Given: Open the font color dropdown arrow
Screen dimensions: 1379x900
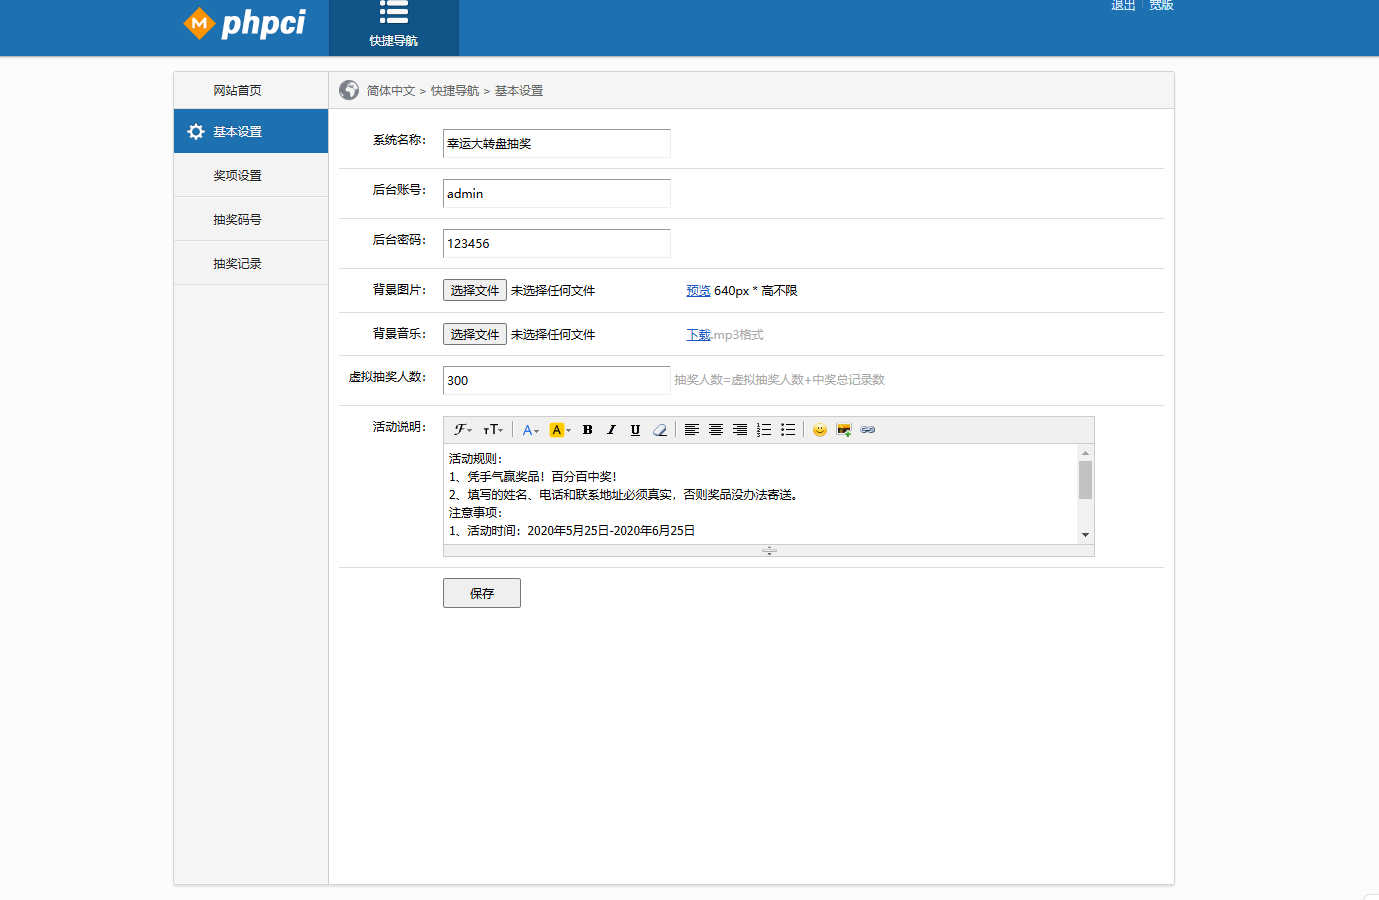Looking at the screenshot, I should pos(537,429).
